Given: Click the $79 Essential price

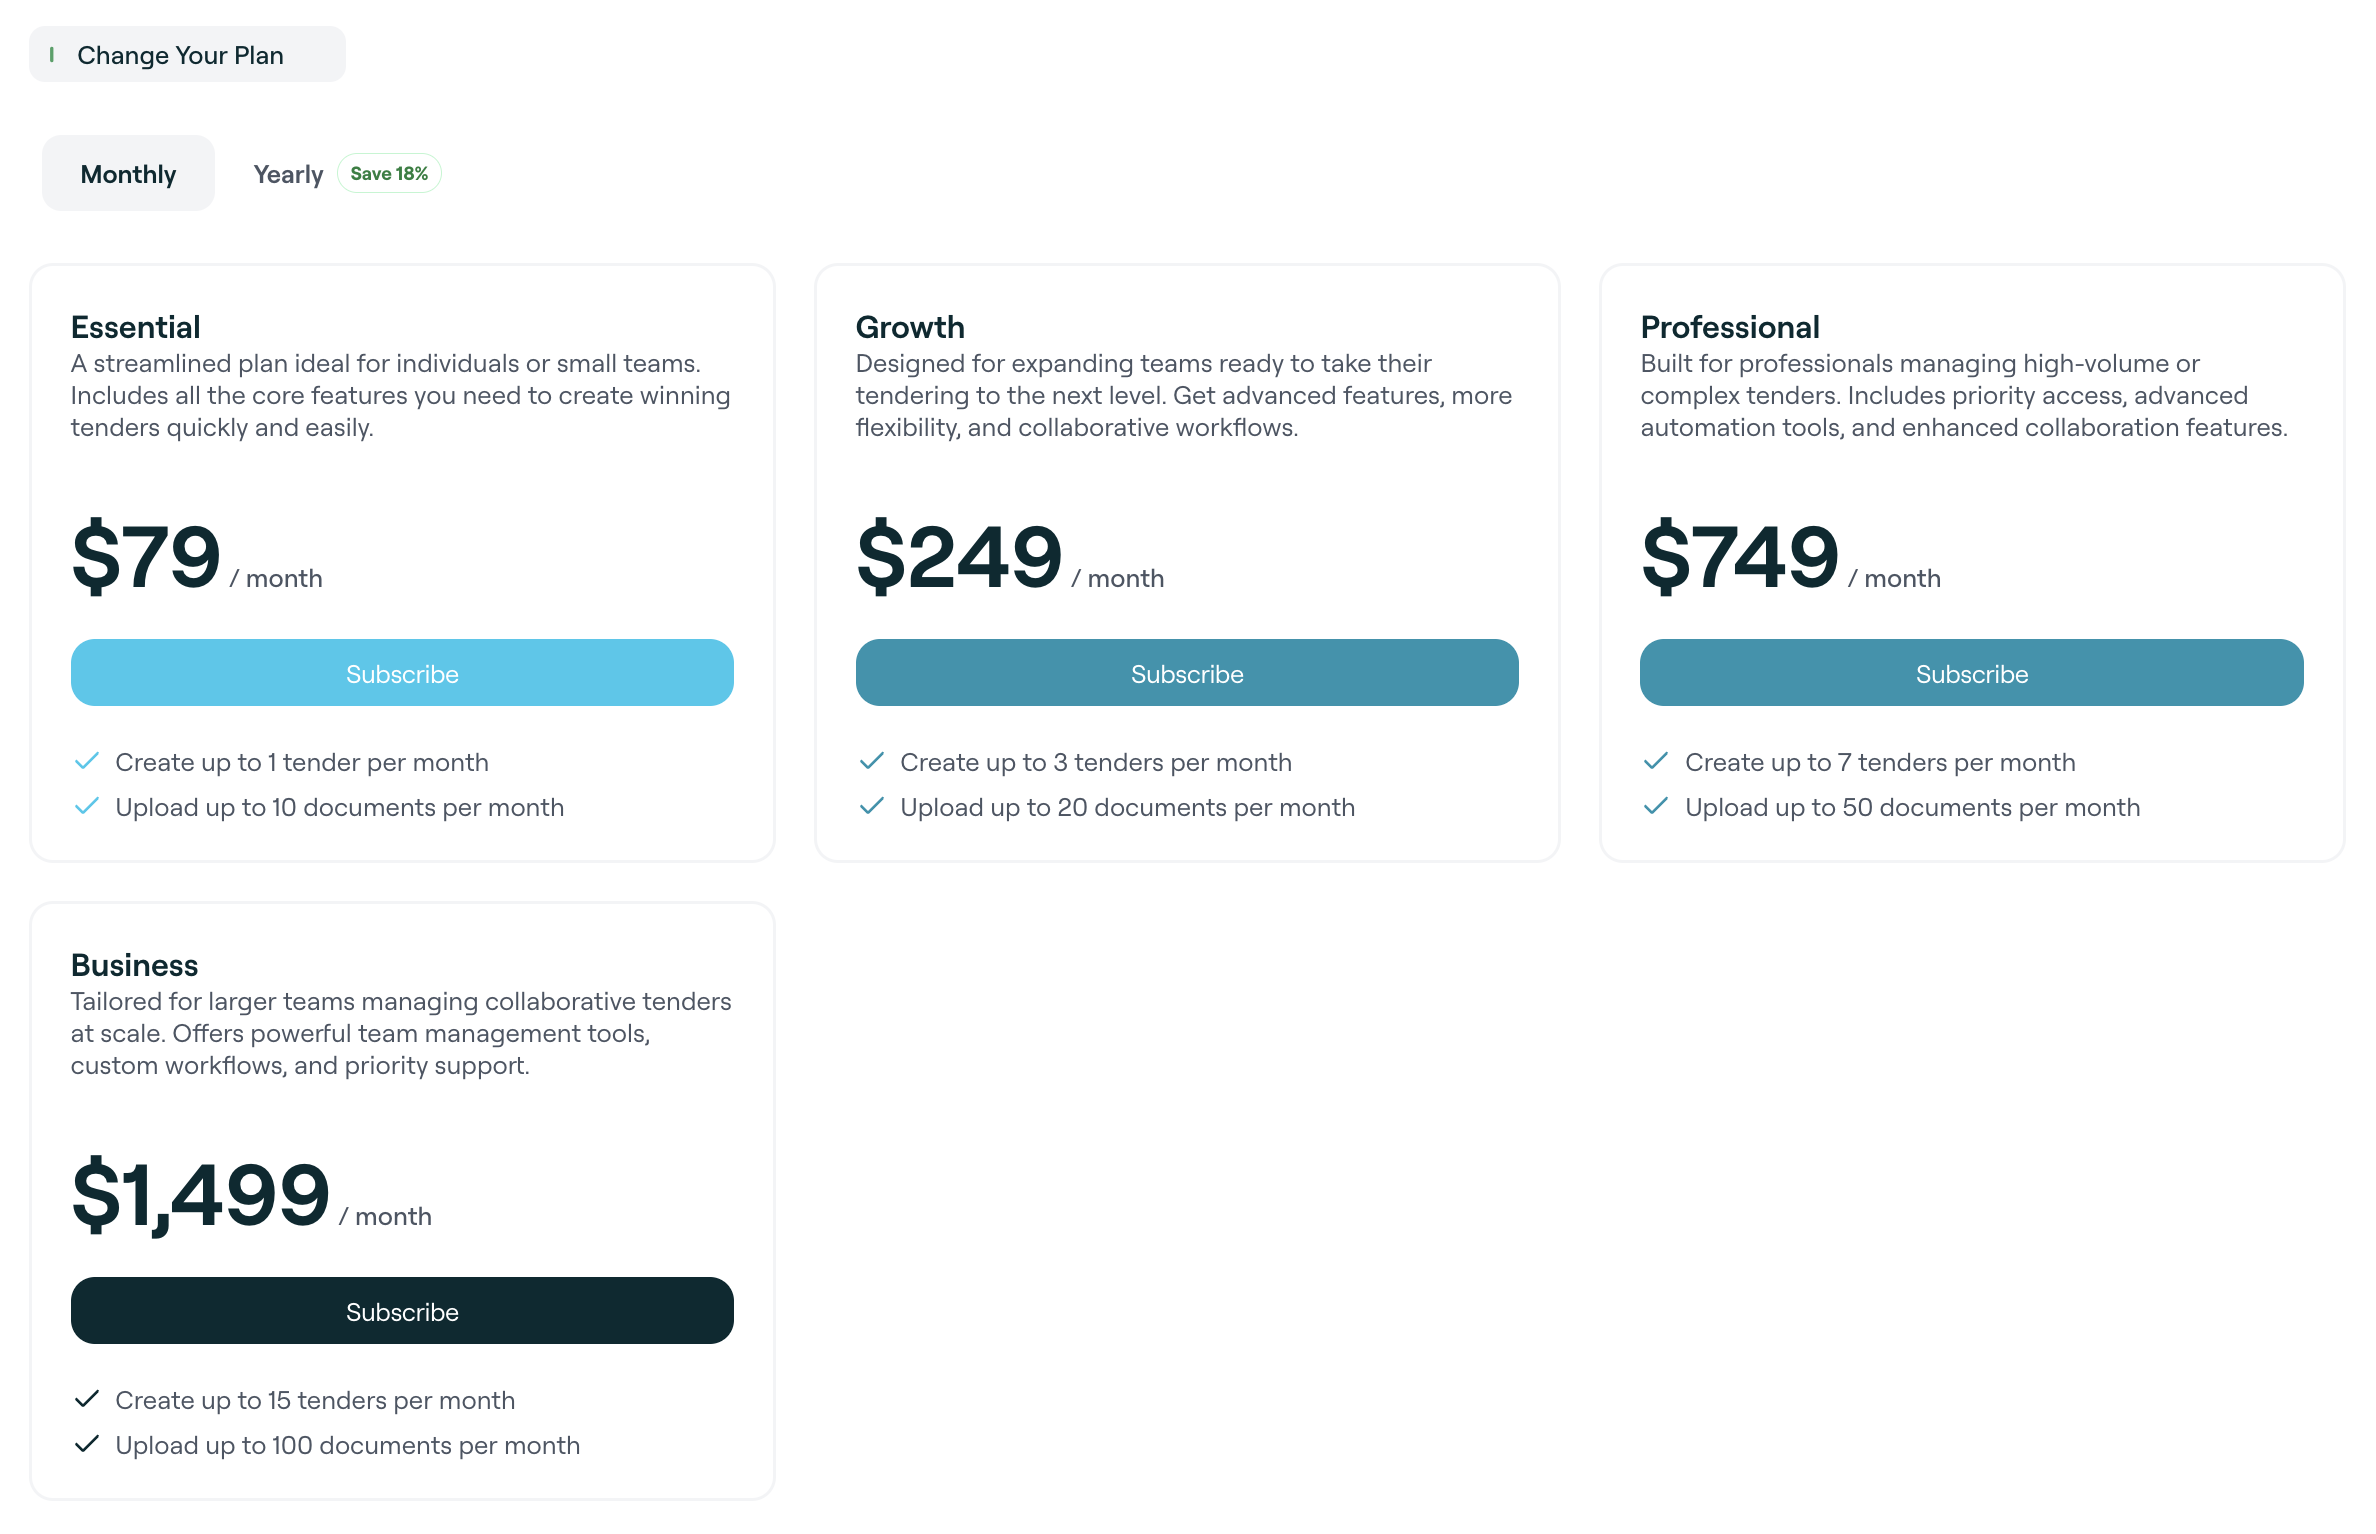Looking at the screenshot, I should coord(146,557).
